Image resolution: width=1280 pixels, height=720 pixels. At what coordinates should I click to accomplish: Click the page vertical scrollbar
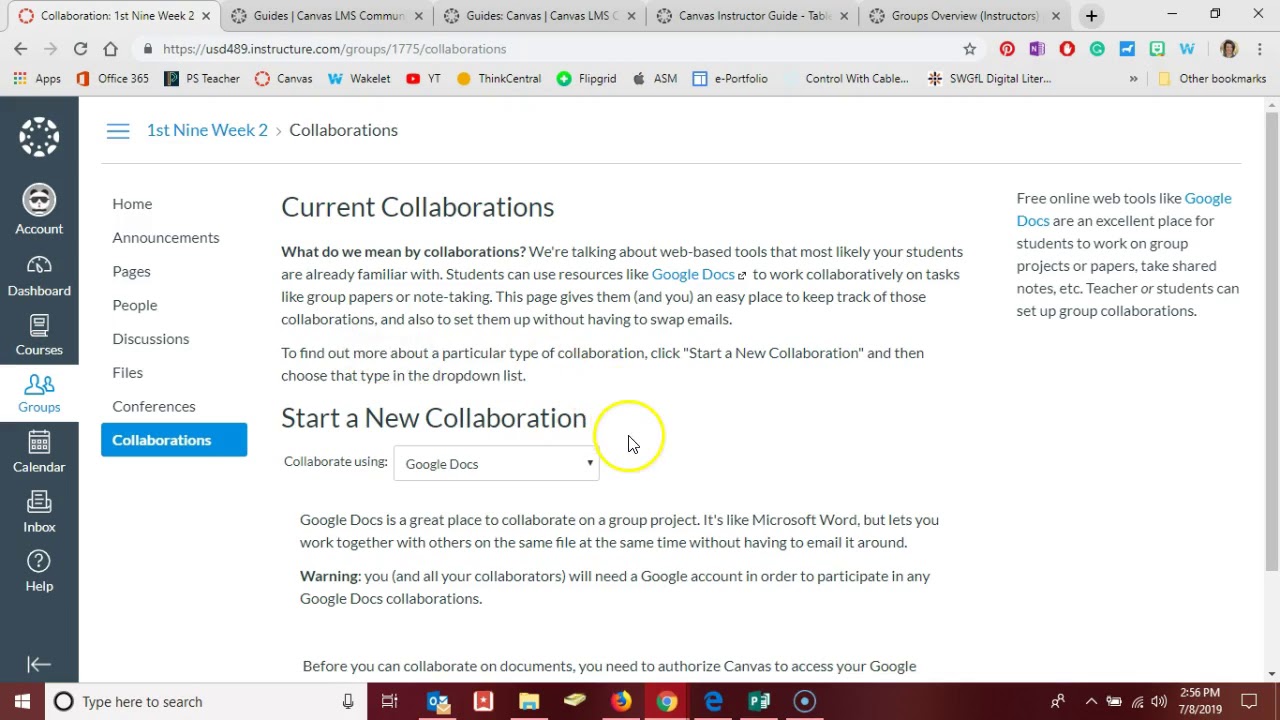[1272, 340]
